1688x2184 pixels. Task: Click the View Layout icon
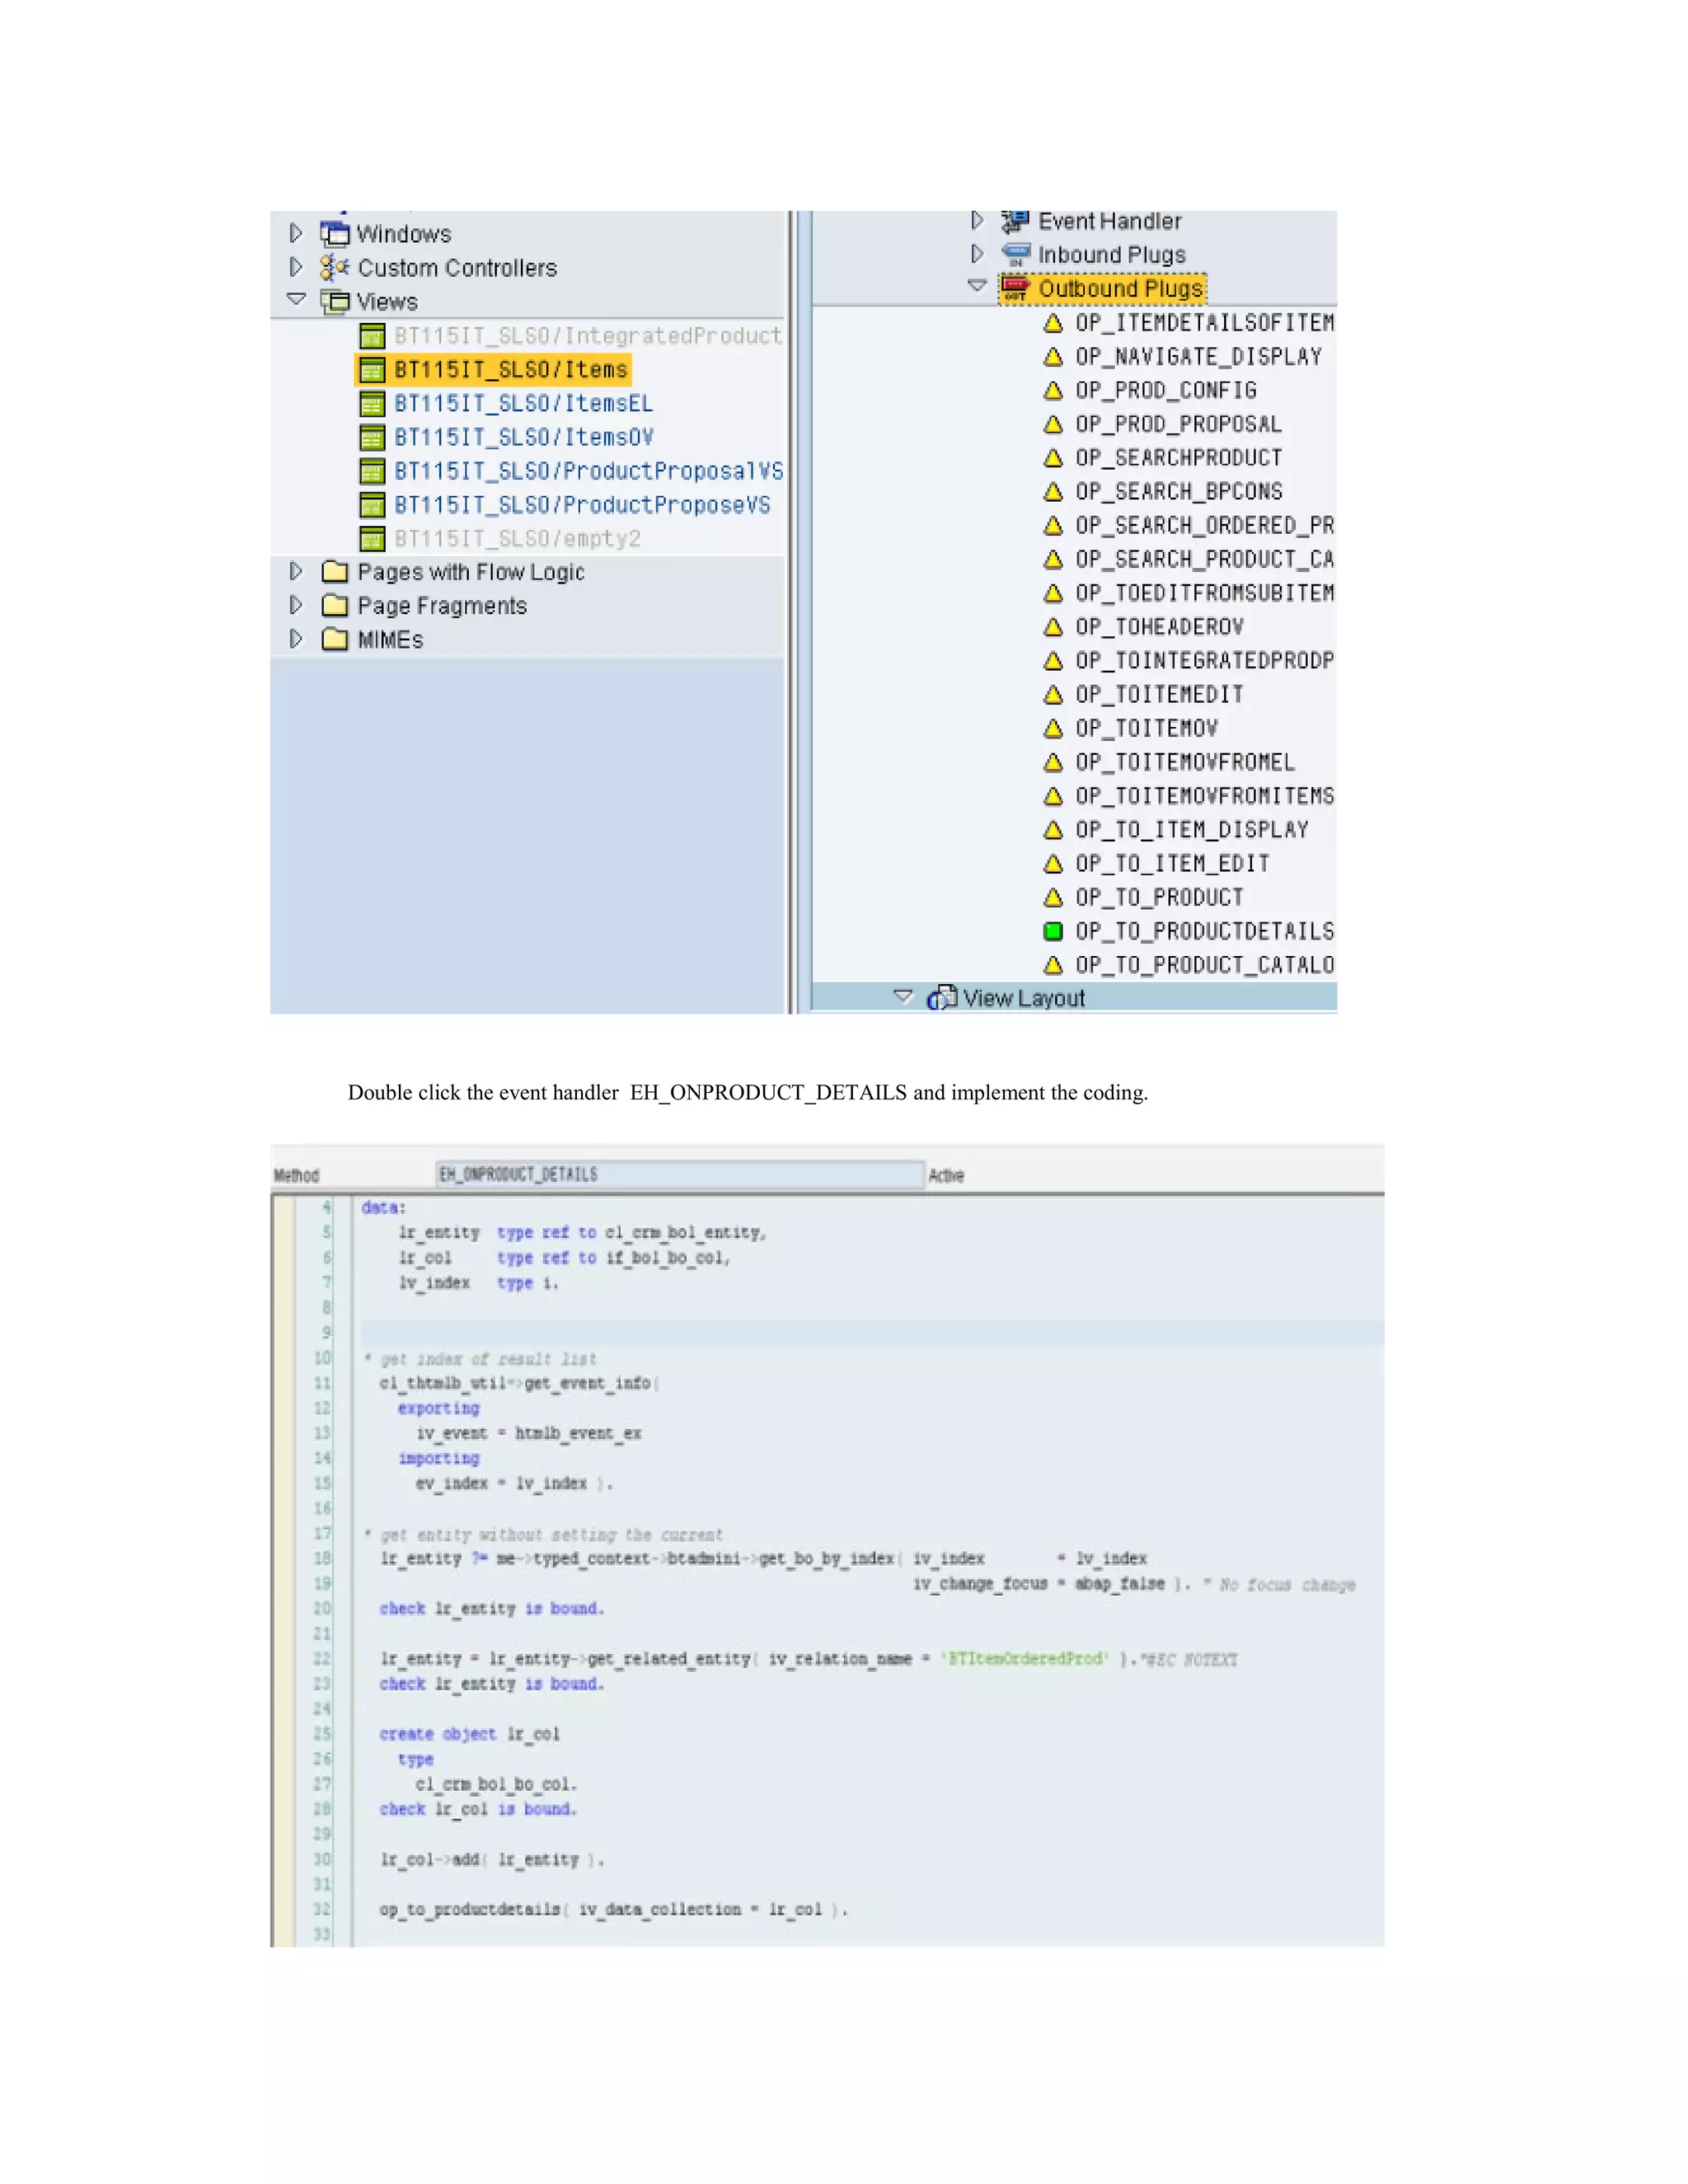942,998
